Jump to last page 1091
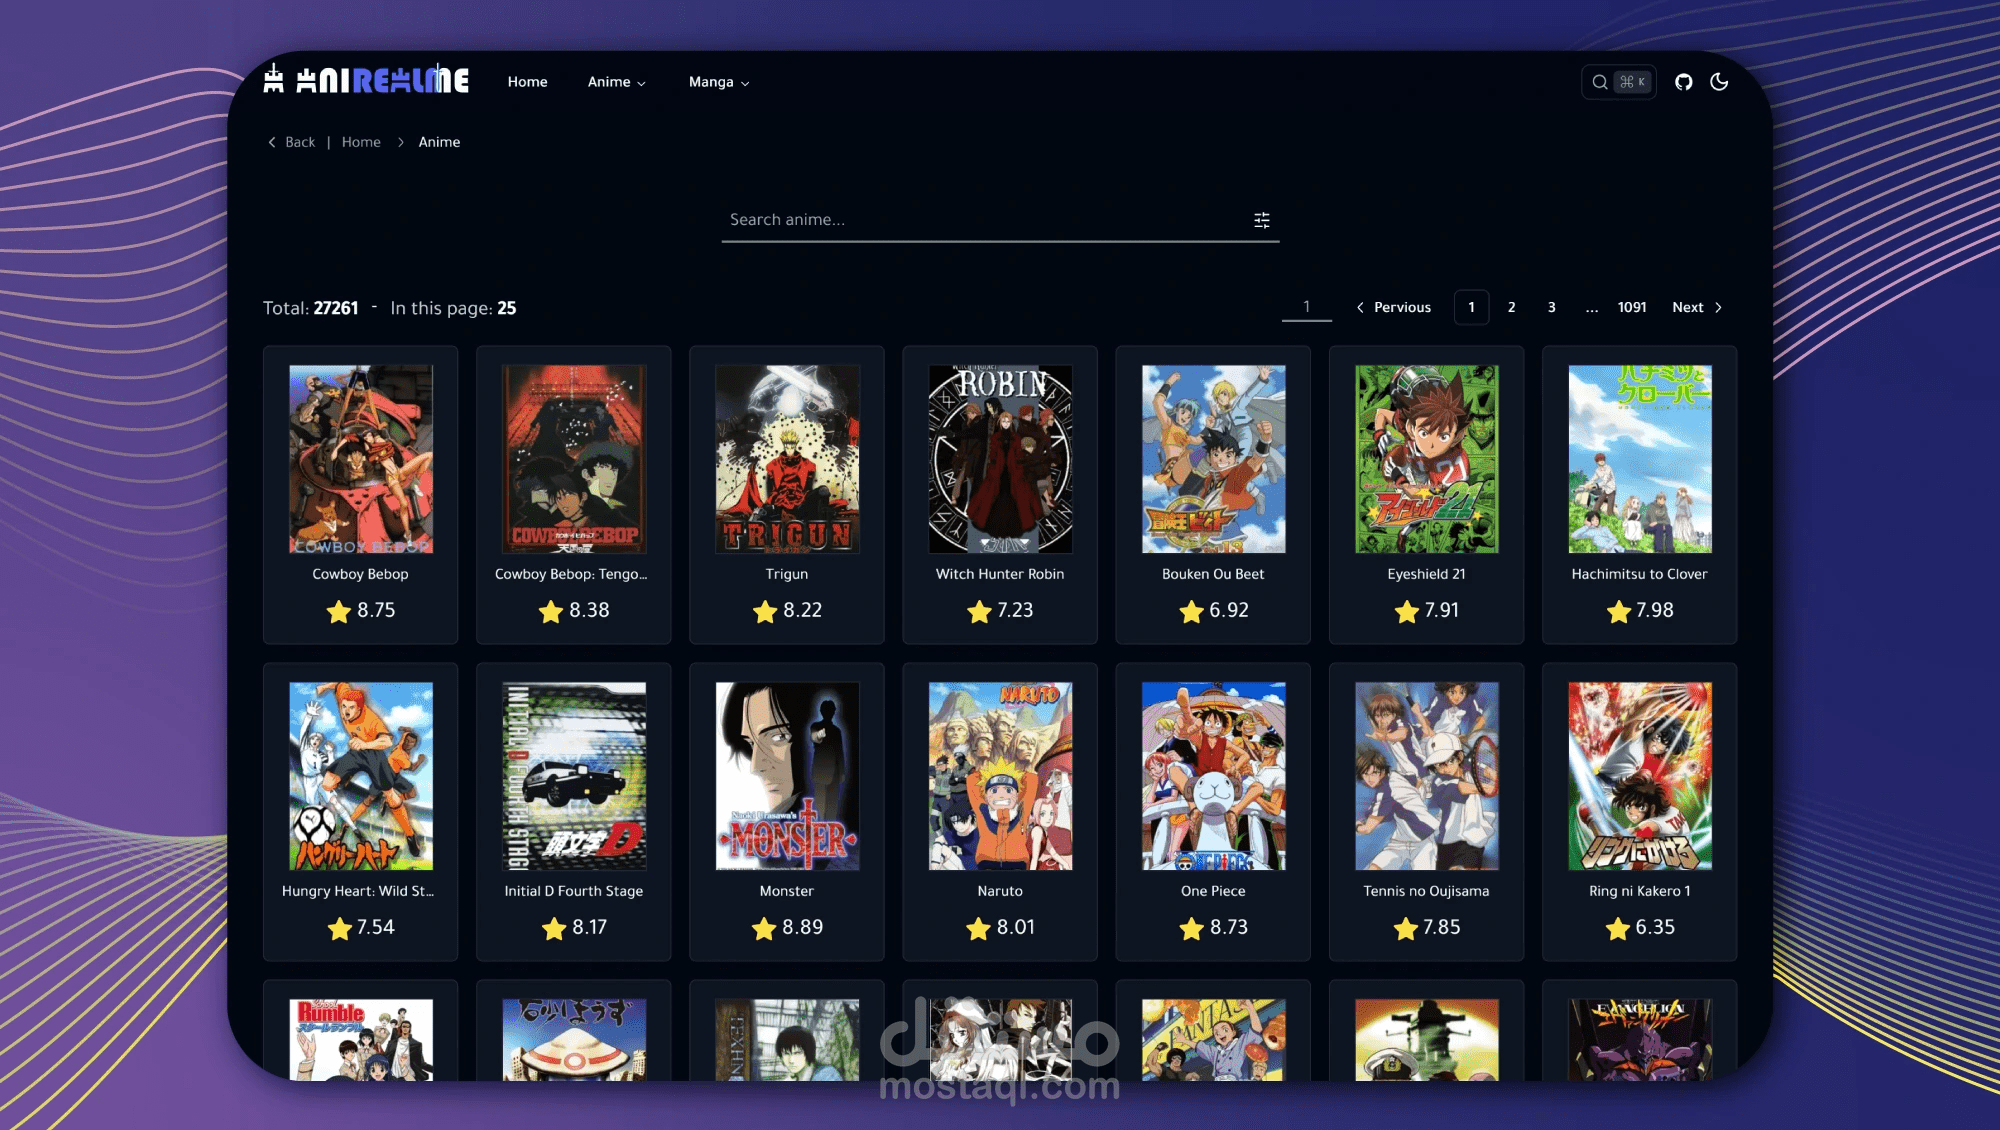 coord(1631,308)
